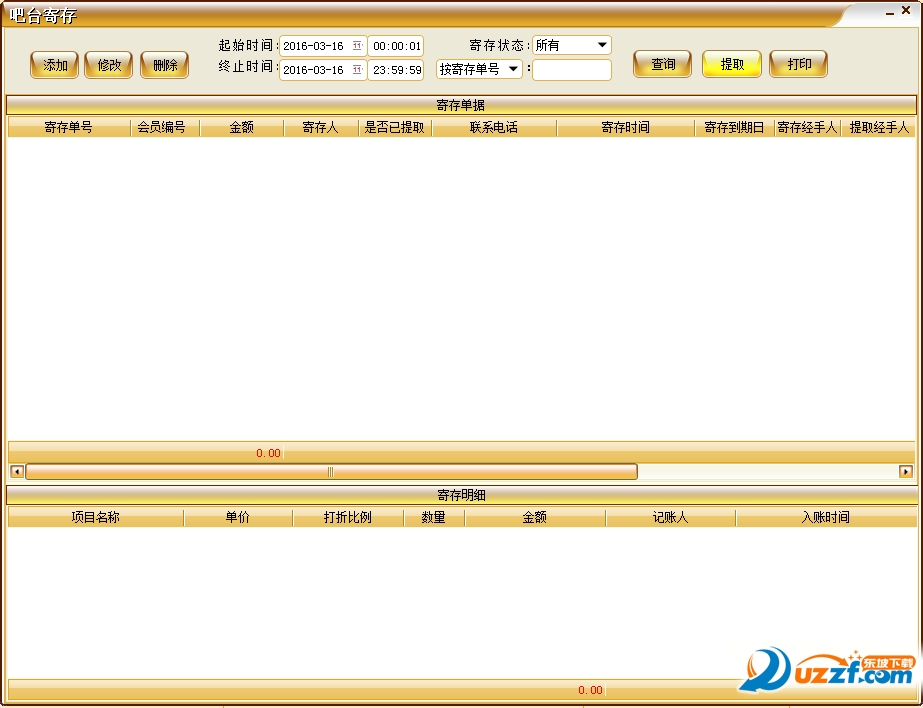
Task: Click the 寄存到期日 column header
Action: (x=734, y=127)
